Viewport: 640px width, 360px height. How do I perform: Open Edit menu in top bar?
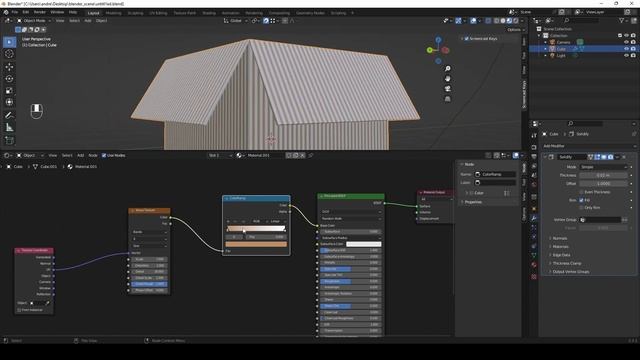point(26,12)
